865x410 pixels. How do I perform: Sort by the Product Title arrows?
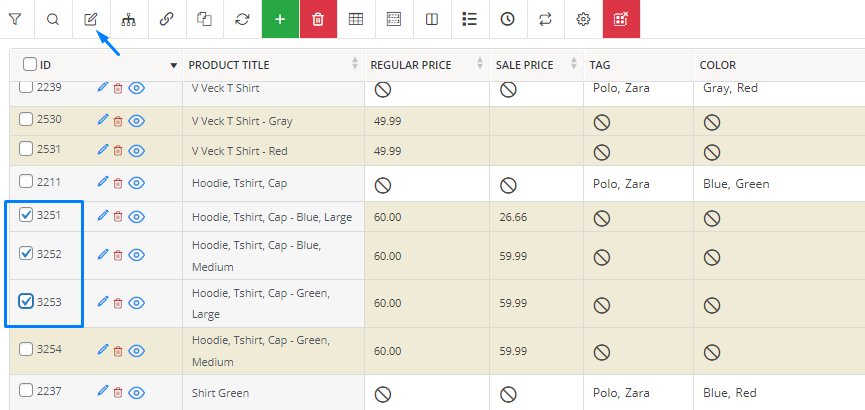(355, 64)
